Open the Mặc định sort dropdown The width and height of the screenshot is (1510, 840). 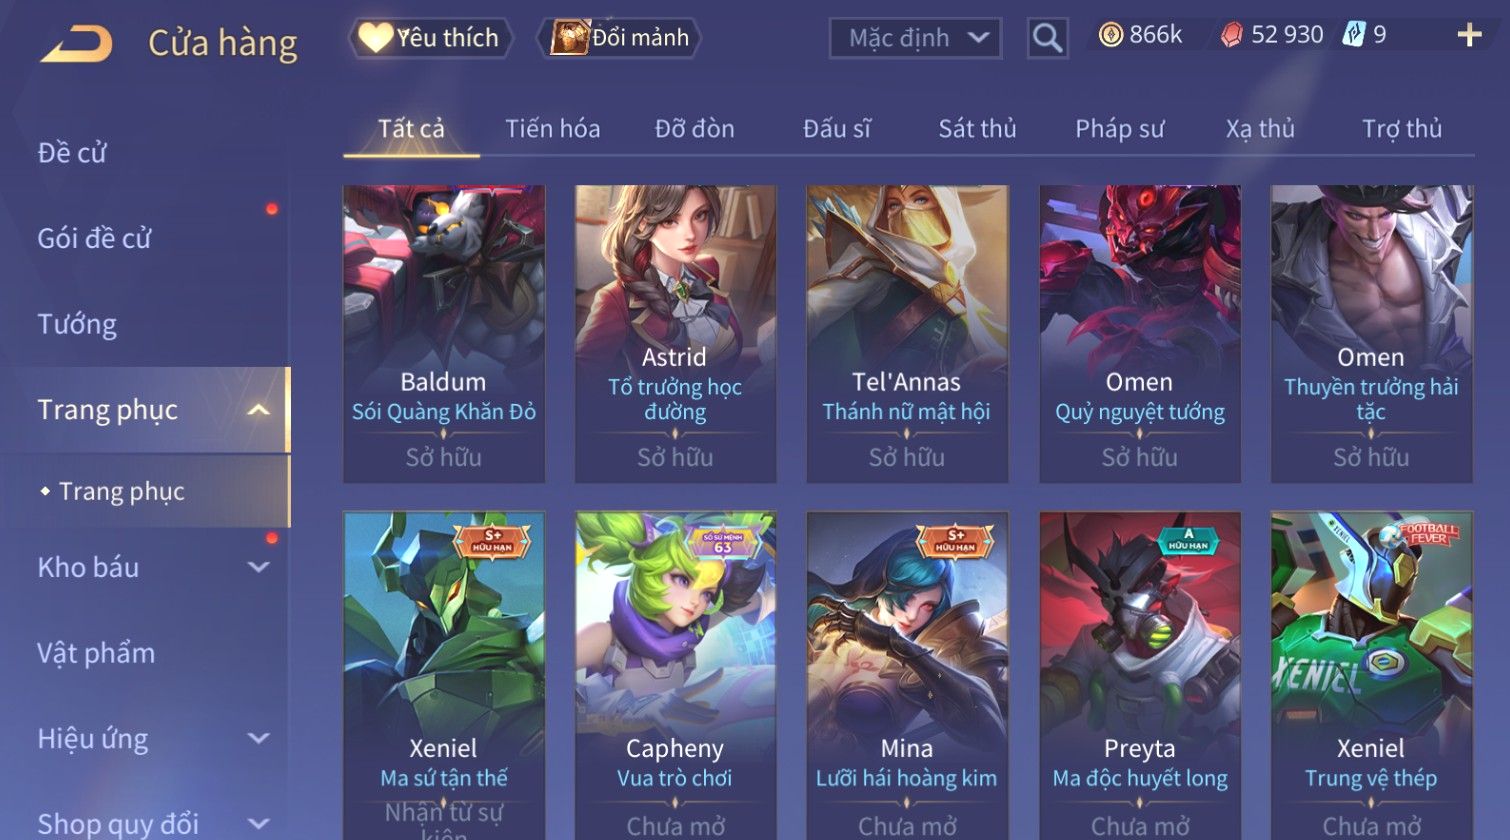915,38
